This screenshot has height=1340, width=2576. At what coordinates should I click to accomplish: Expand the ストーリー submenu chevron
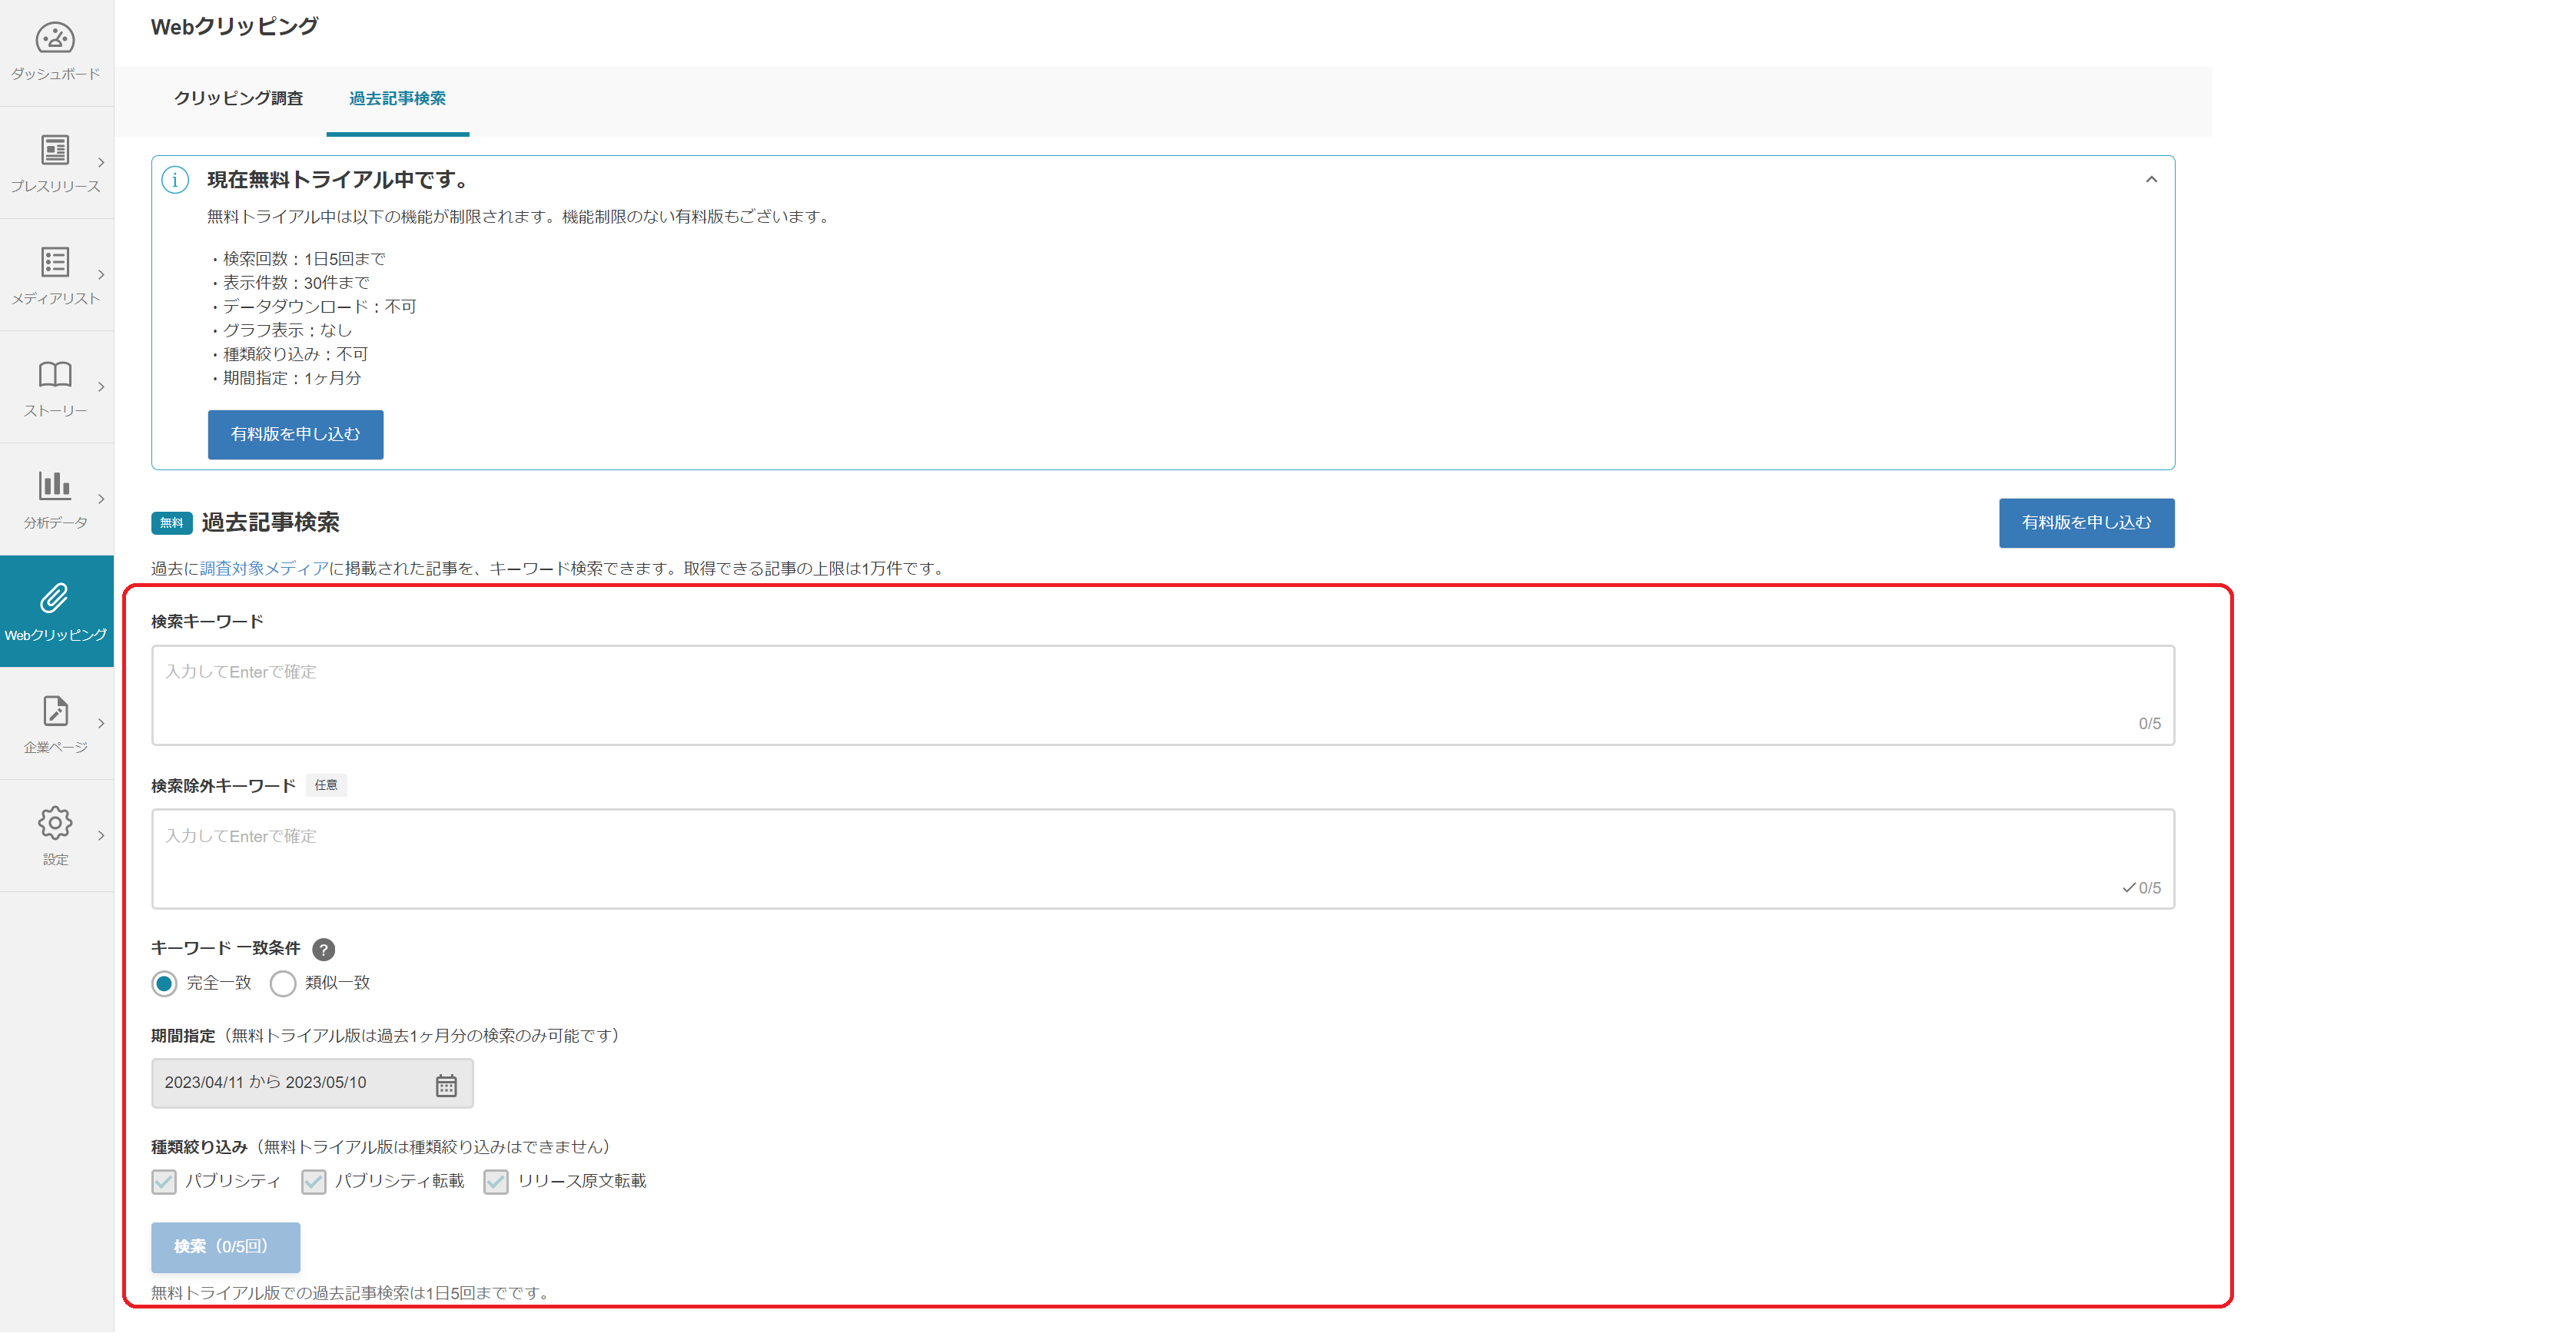point(101,388)
